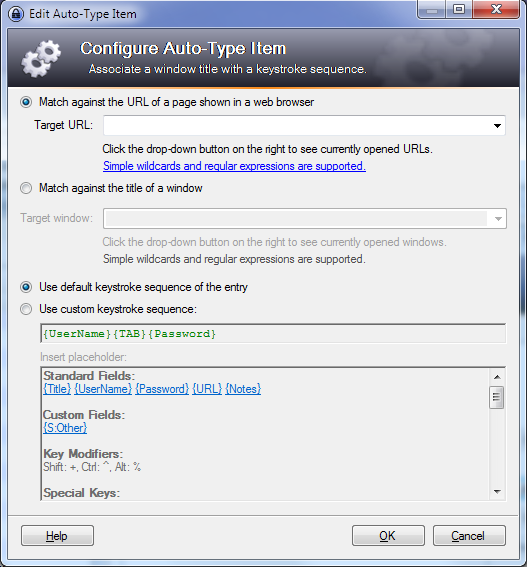Click the KeePass lock icon in title bar
The image size is (527, 567).
point(16,14)
